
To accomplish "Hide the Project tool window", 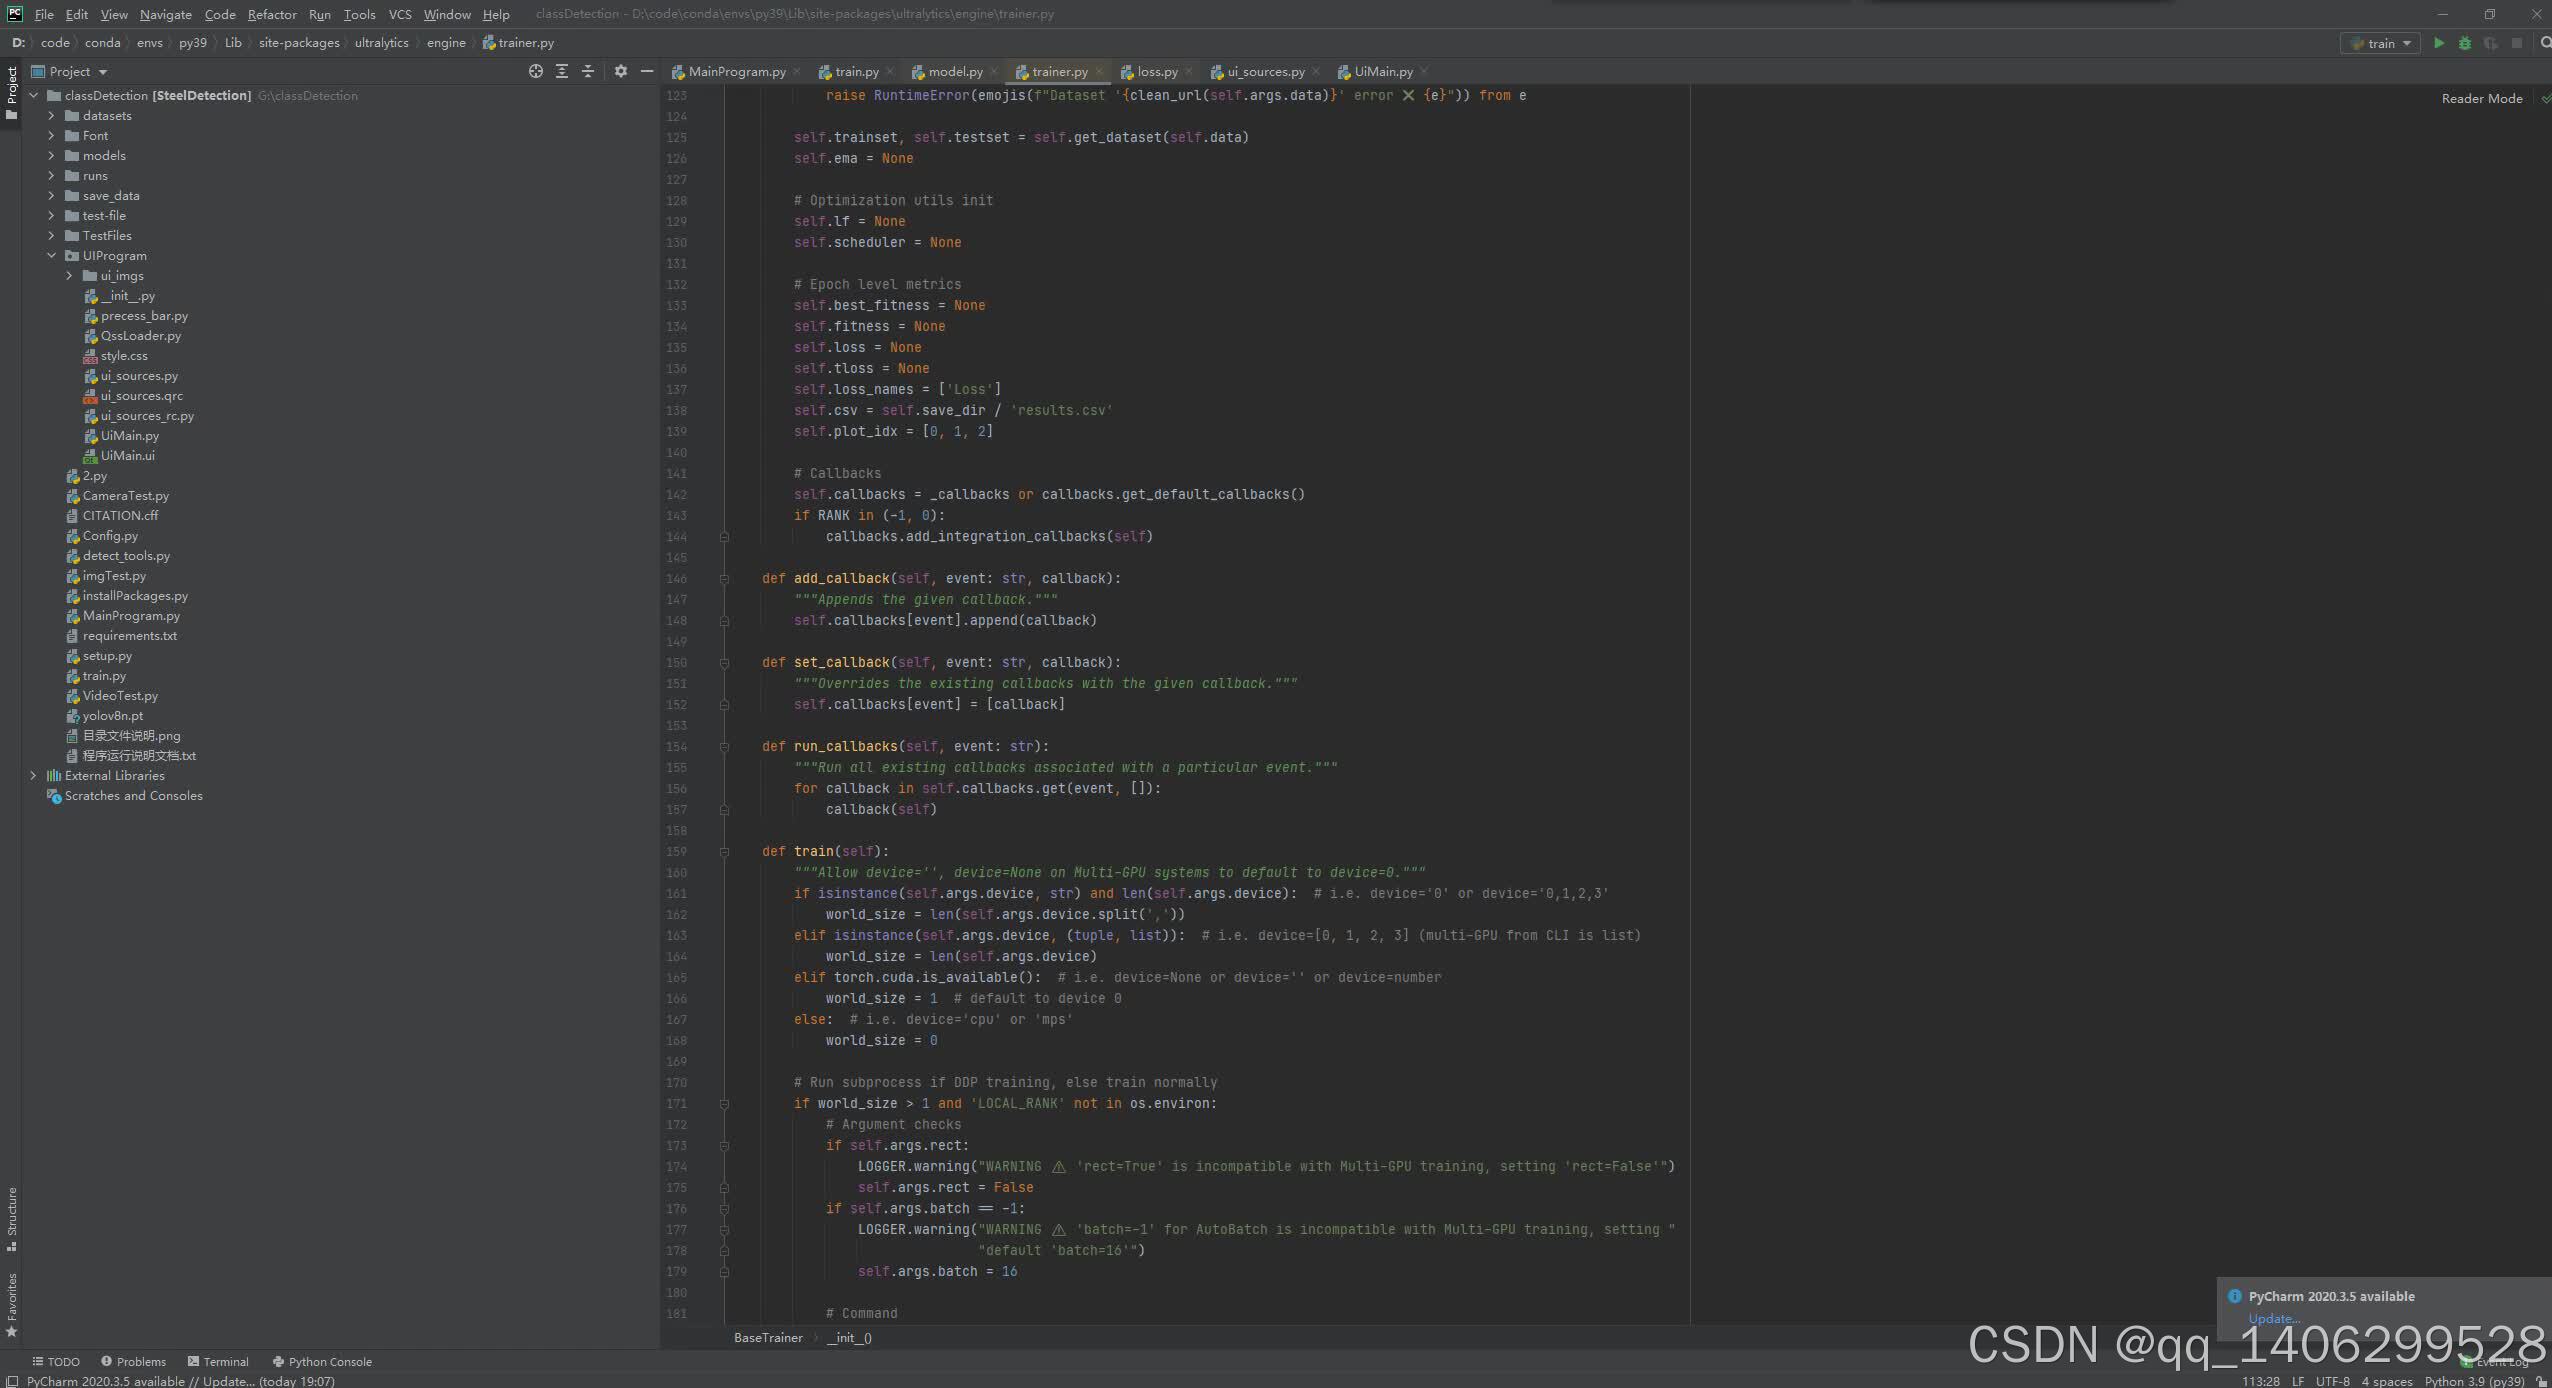I will [x=647, y=71].
